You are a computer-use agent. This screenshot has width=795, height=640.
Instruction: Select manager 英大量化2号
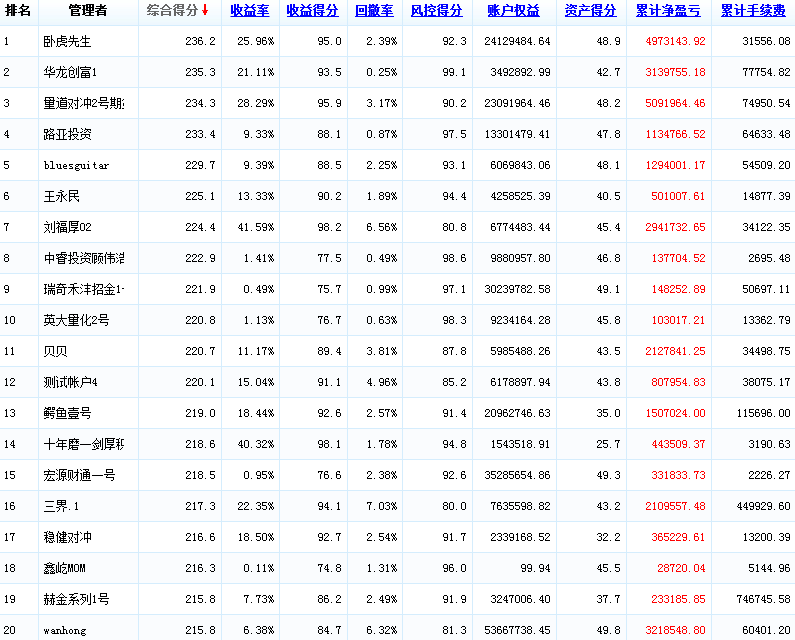(76, 320)
